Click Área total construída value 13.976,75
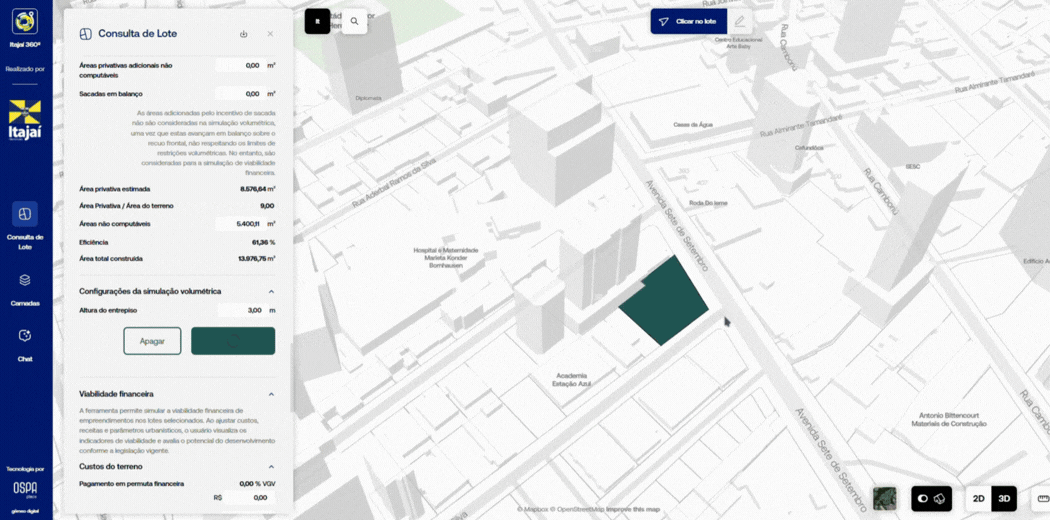1050x520 pixels. click(x=256, y=258)
